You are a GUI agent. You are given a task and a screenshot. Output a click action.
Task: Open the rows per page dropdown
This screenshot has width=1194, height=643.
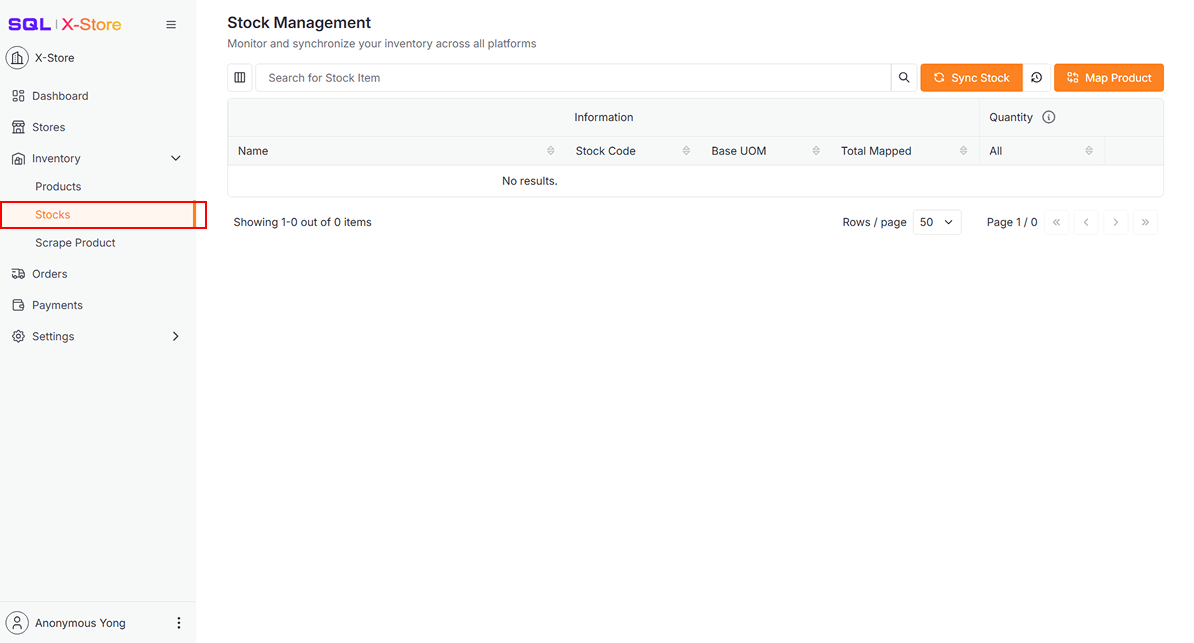(x=937, y=222)
